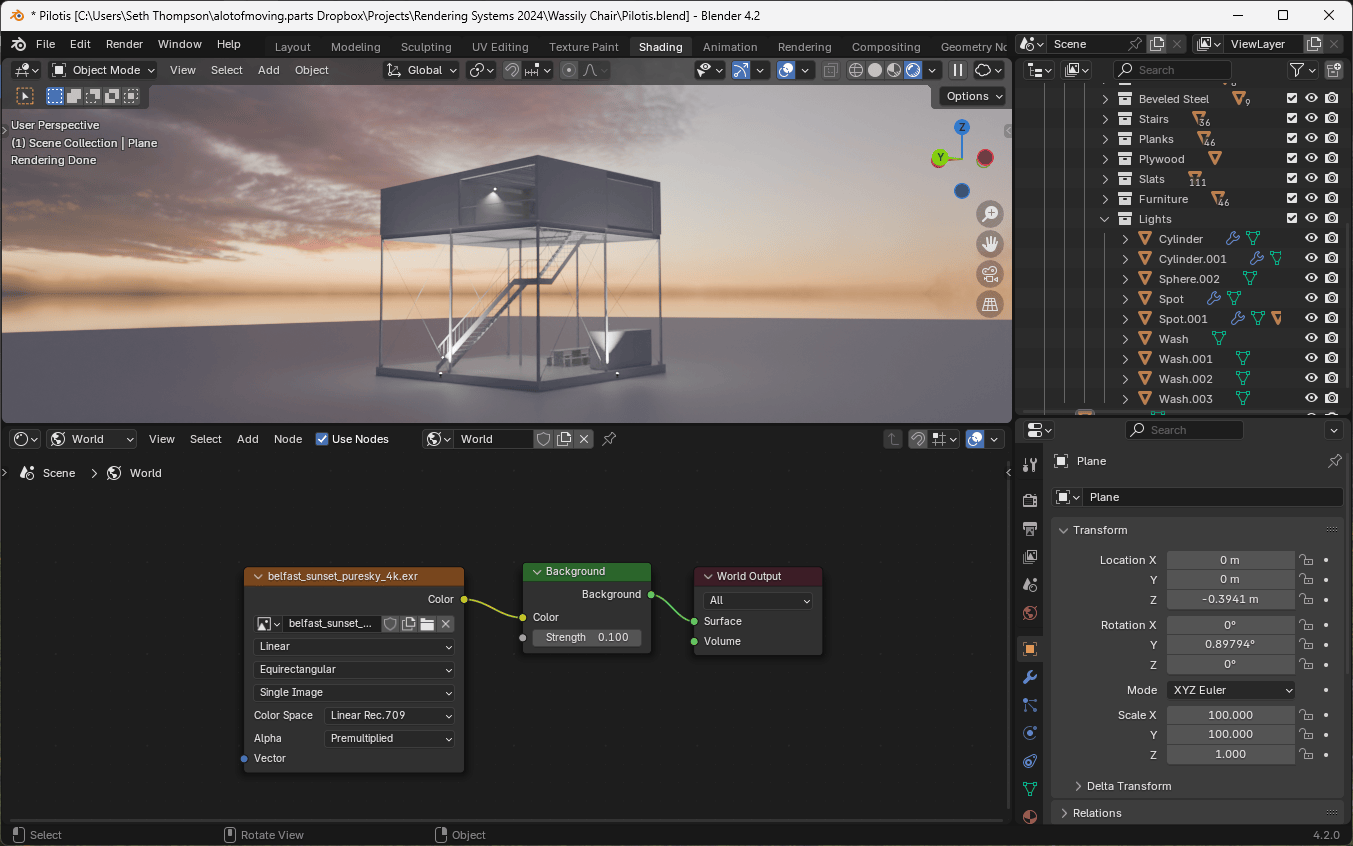Open the View Layer properties tab
Screen dimensions: 1353x846
pyautogui.click(x=1030, y=556)
